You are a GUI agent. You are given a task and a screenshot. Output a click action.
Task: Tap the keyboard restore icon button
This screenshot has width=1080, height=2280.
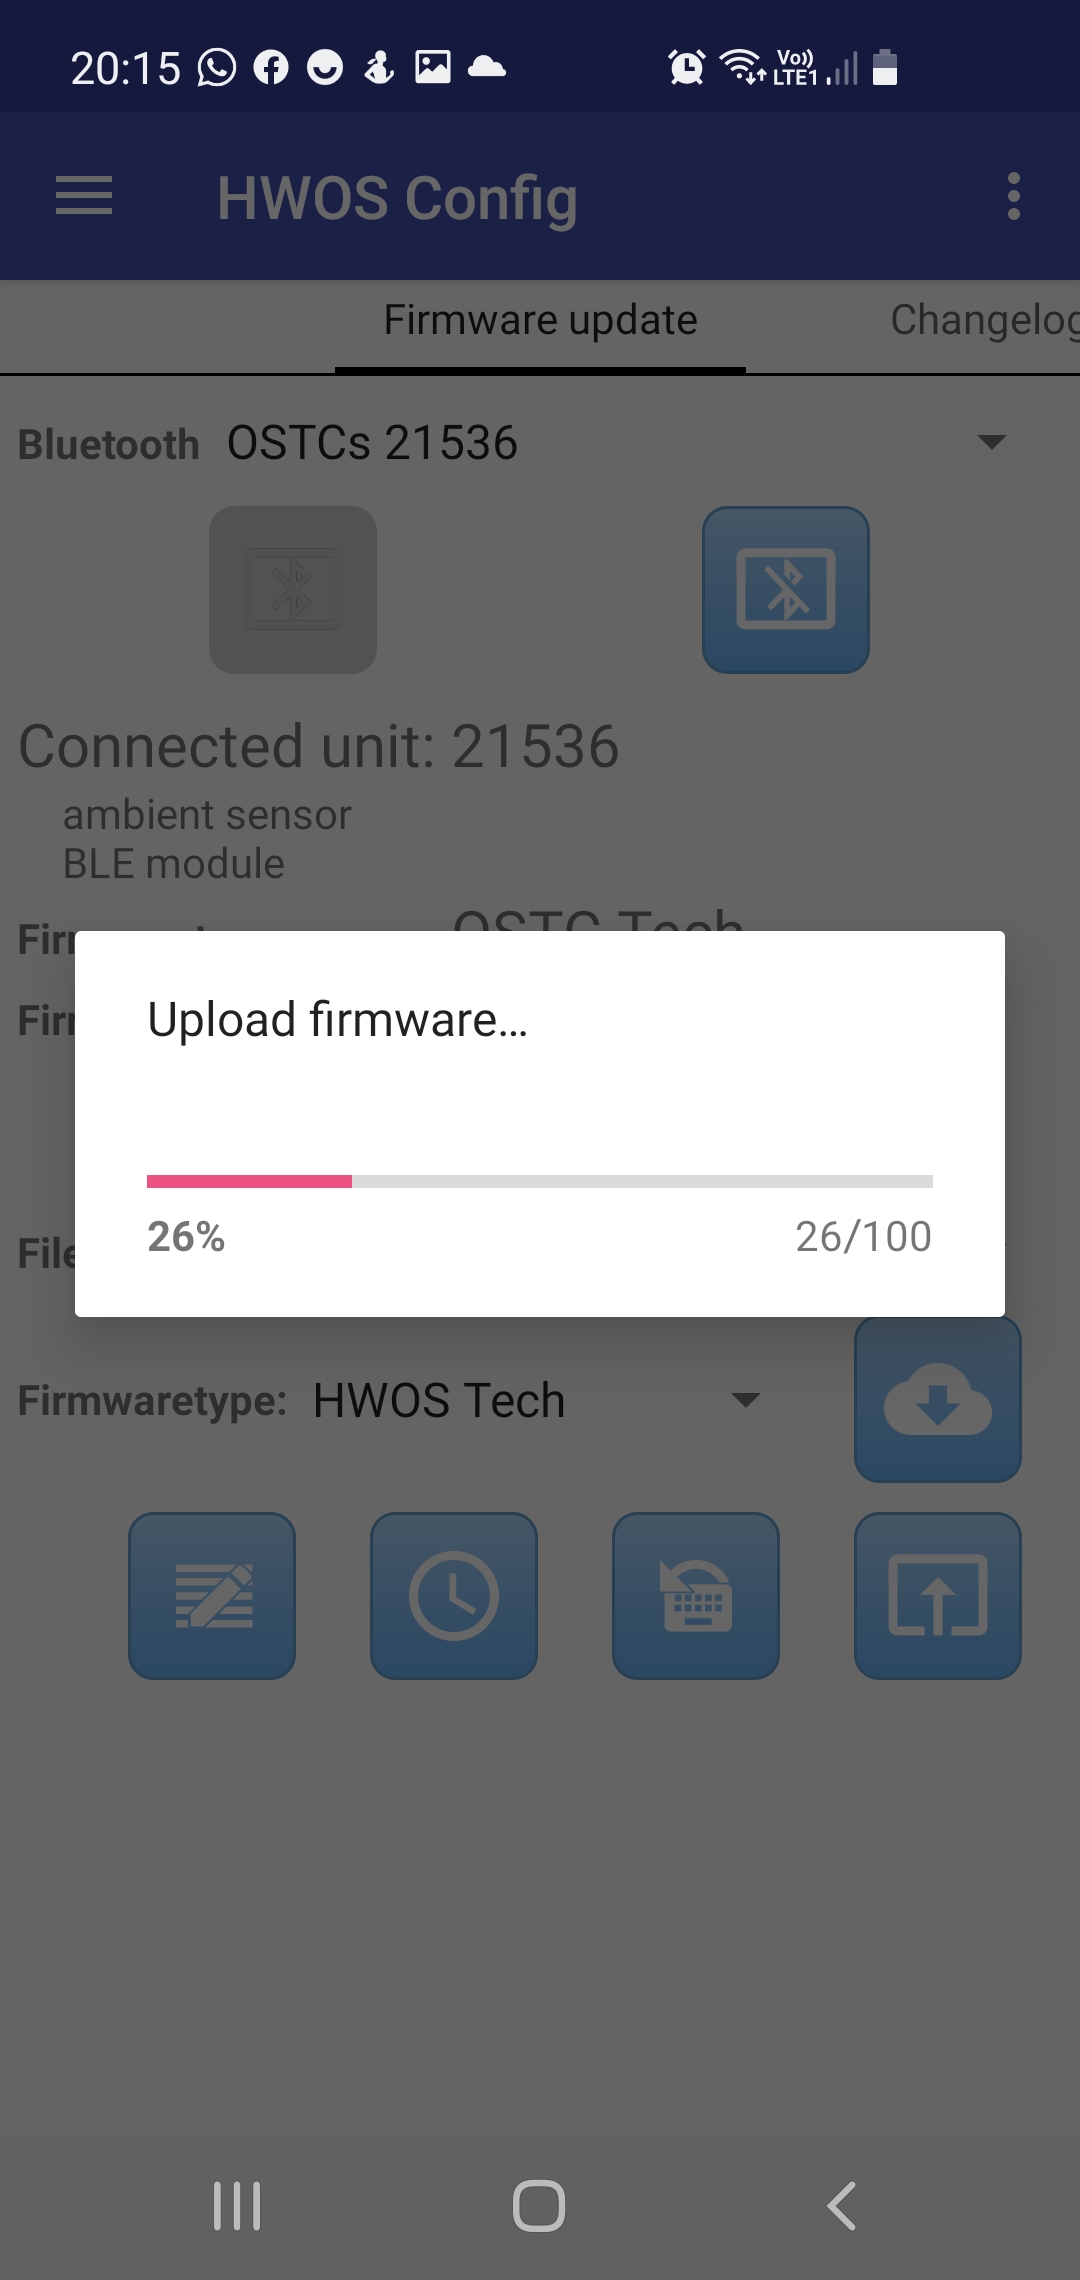click(x=696, y=1596)
